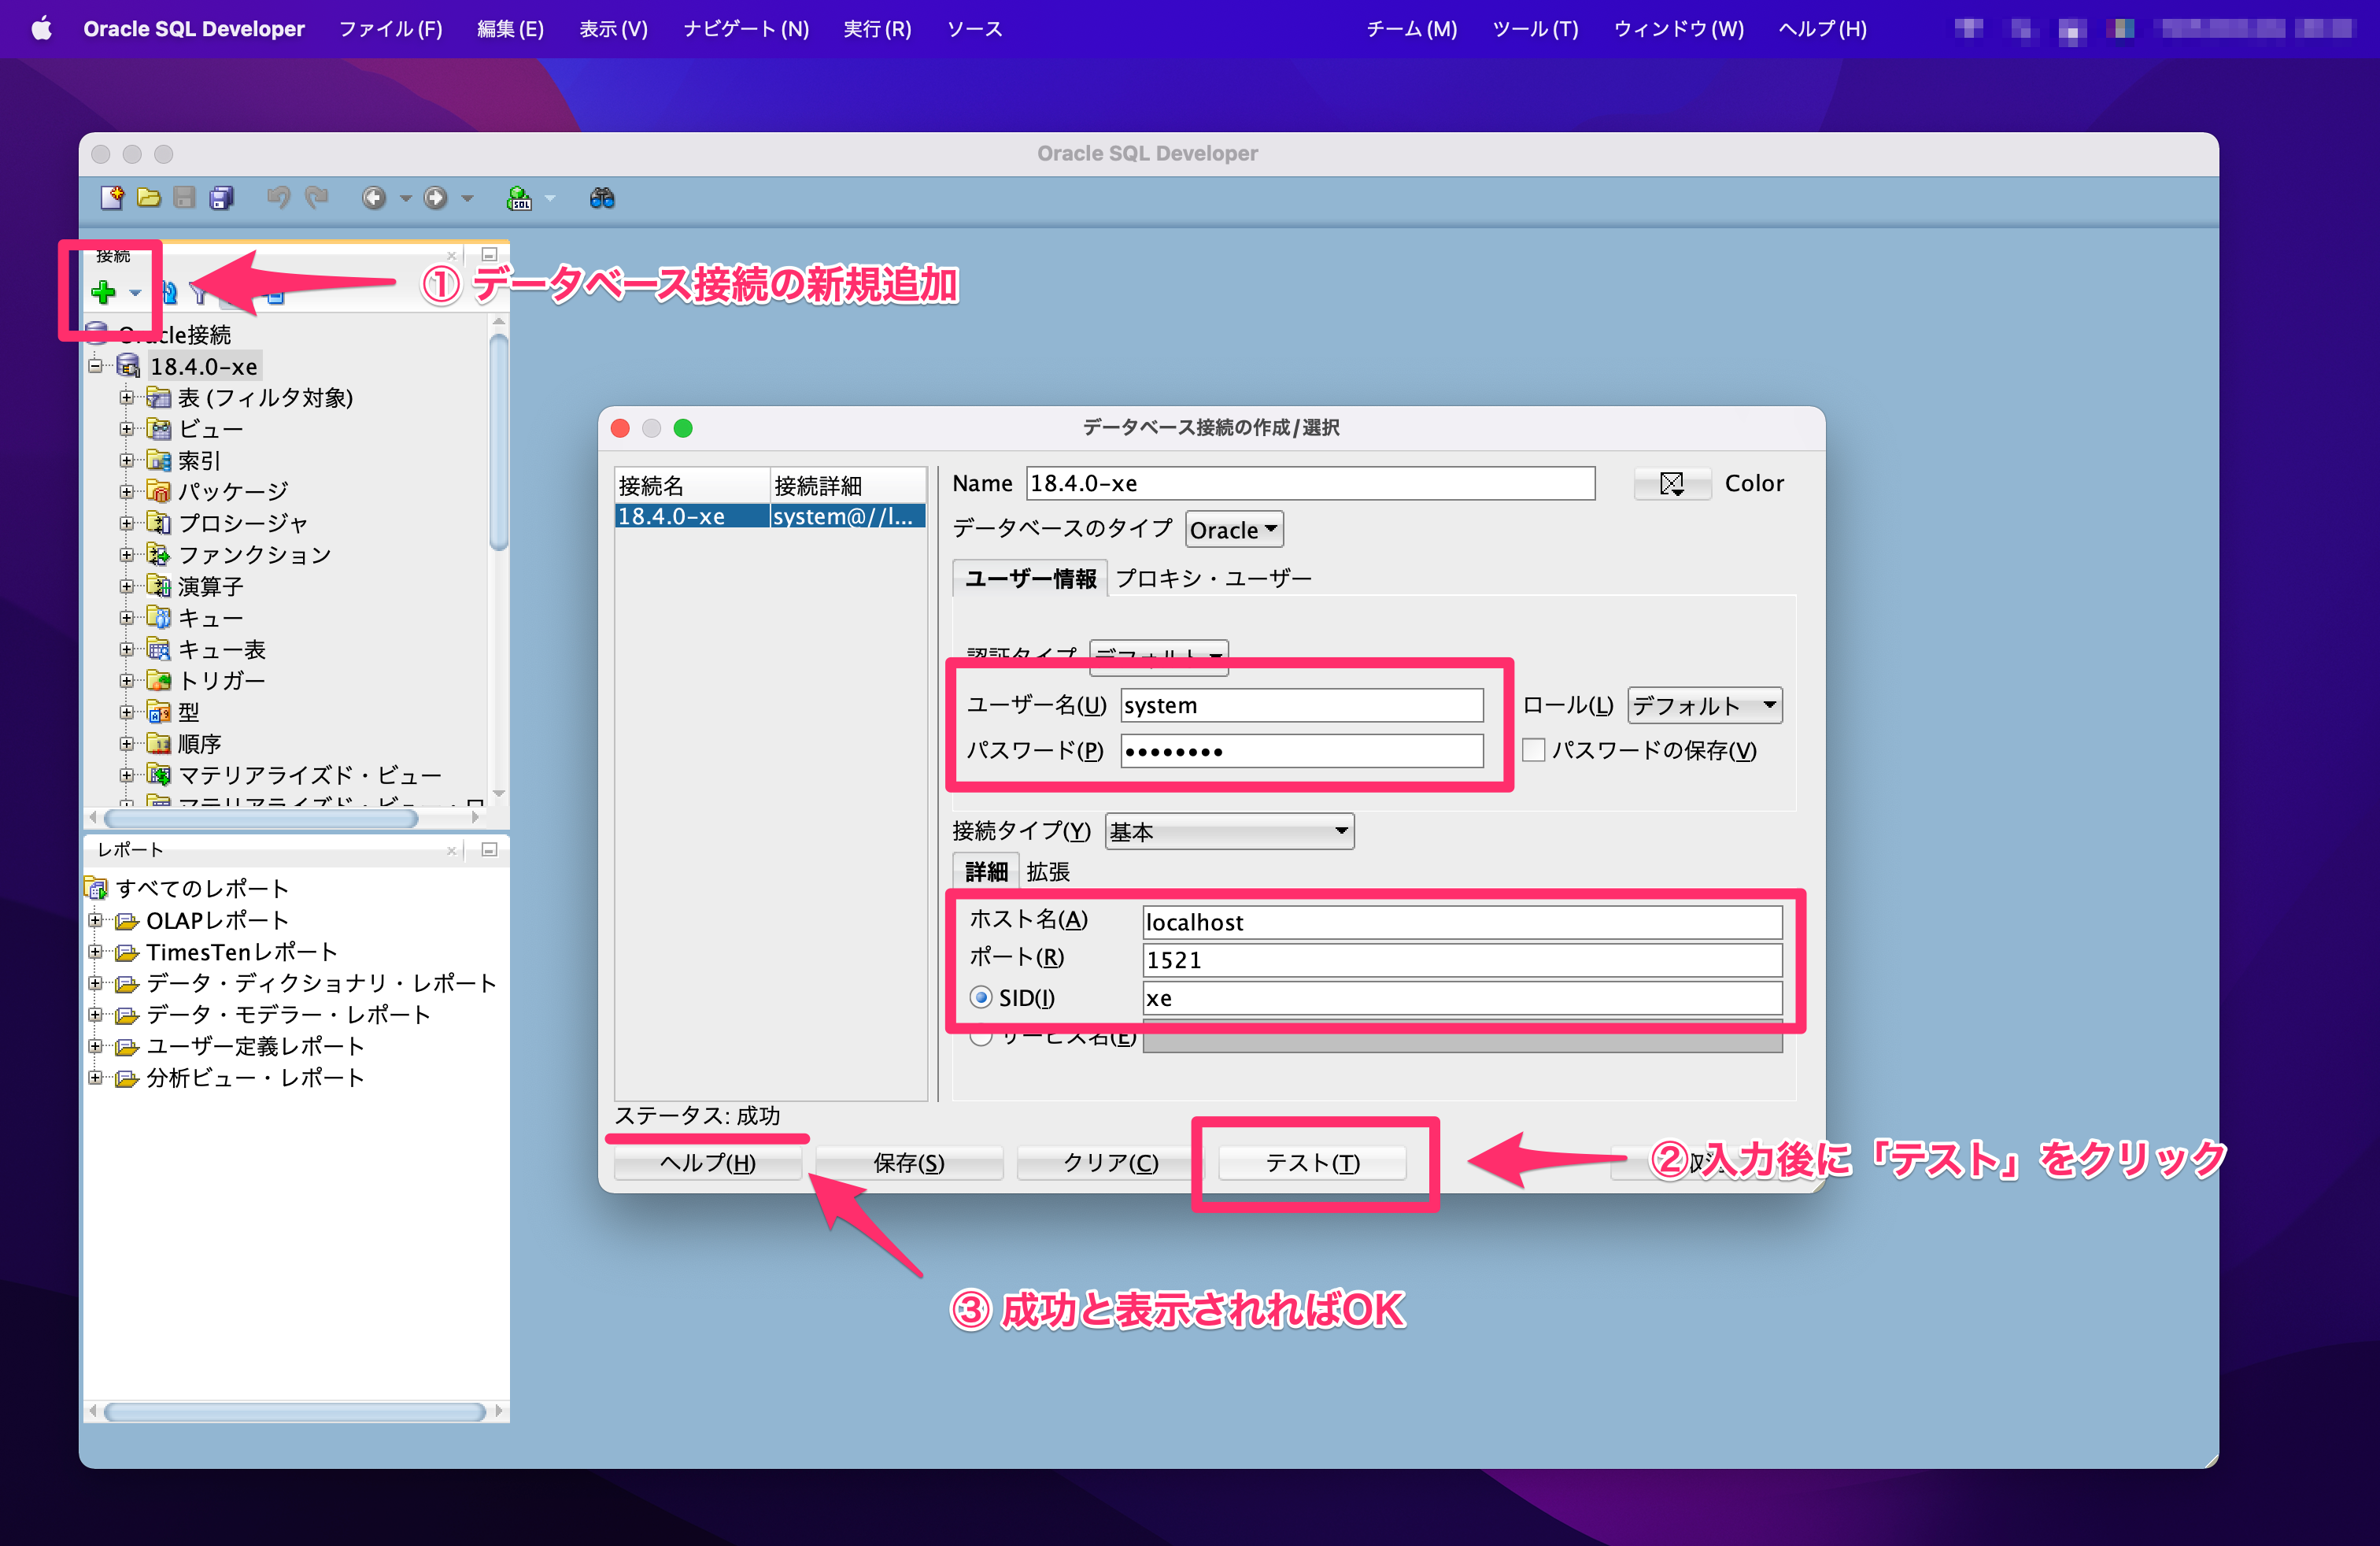
Task: Open the ツール(T) menu
Action: point(1534,29)
